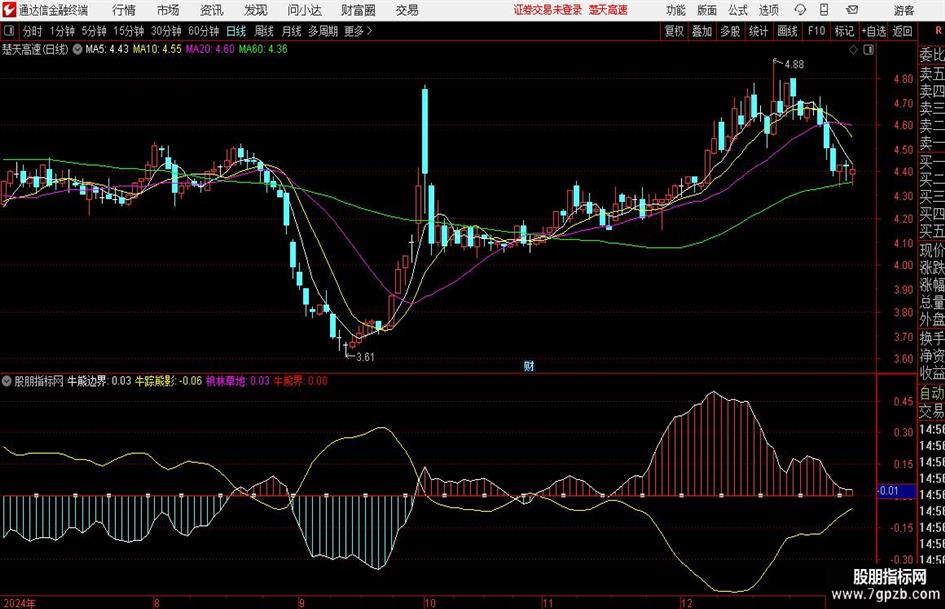Open the 功能 menu
Viewport: 945px width, 609px height.
pyautogui.click(x=676, y=10)
